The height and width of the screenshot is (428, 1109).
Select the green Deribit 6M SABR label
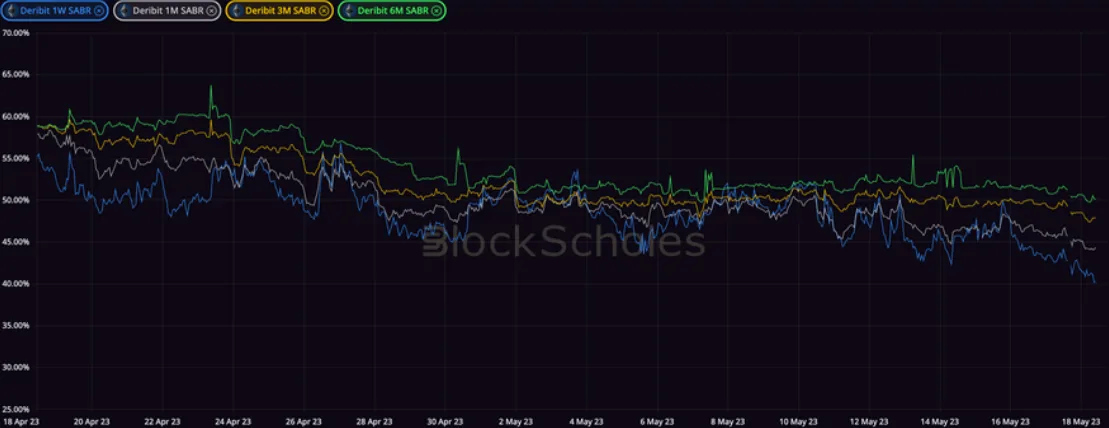394,11
